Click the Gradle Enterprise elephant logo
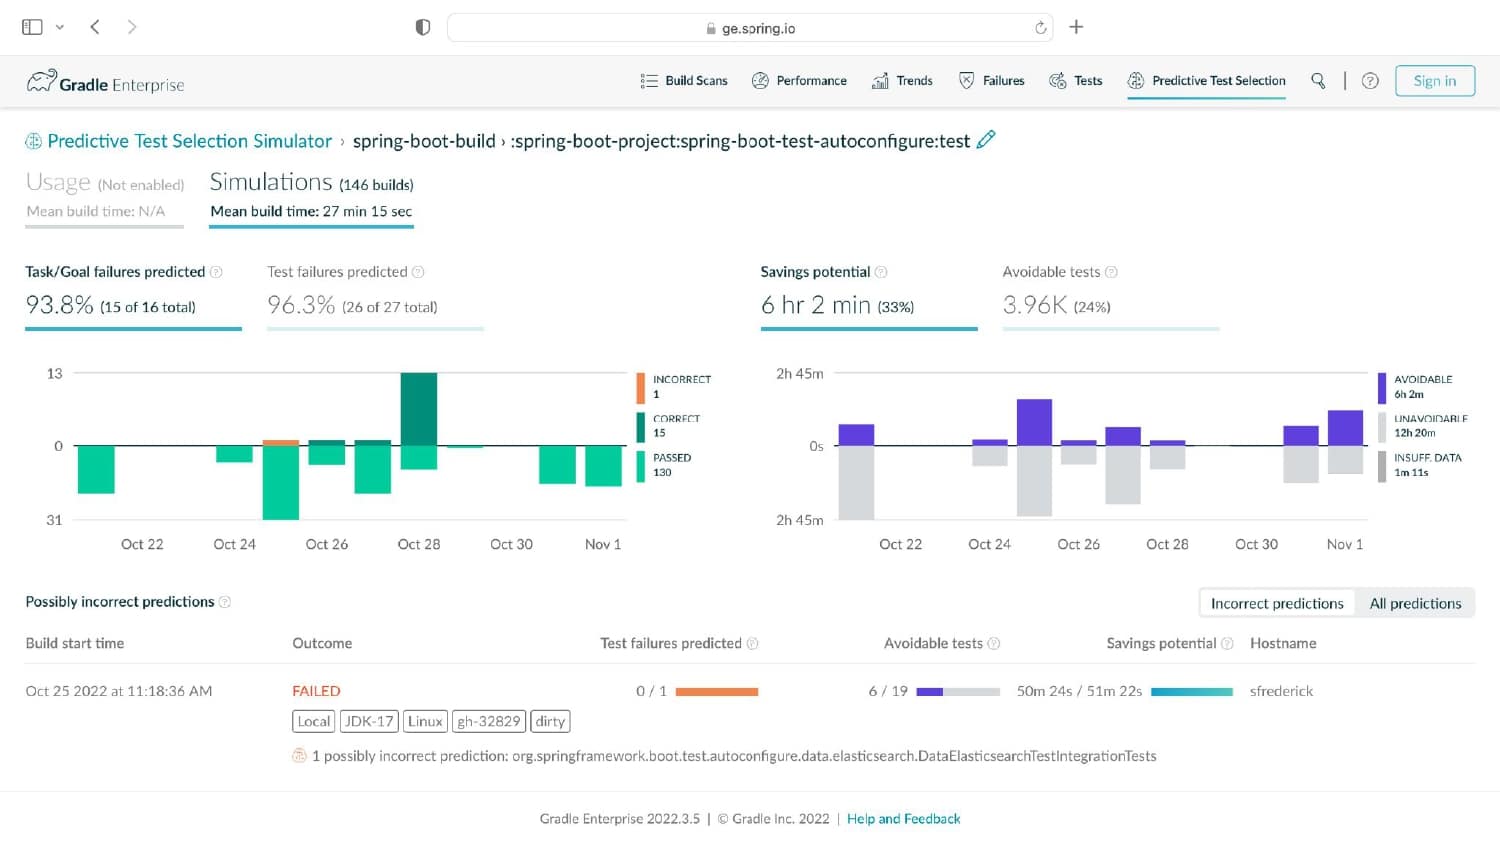The image size is (1500, 844). pyautogui.click(x=41, y=81)
